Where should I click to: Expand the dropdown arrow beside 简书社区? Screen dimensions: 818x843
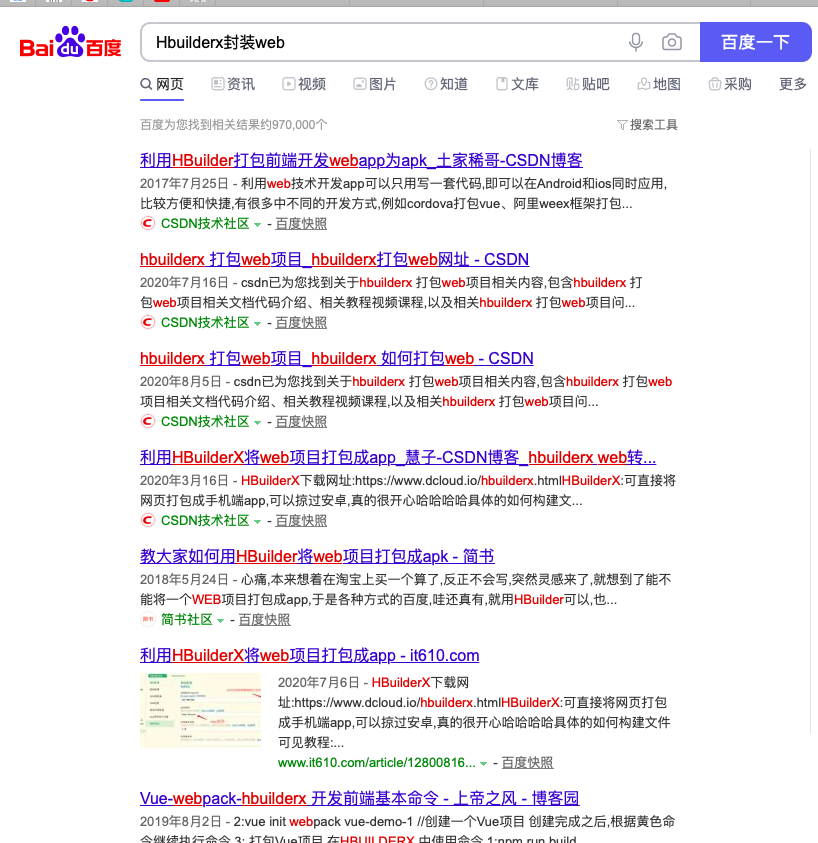pos(220,620)
